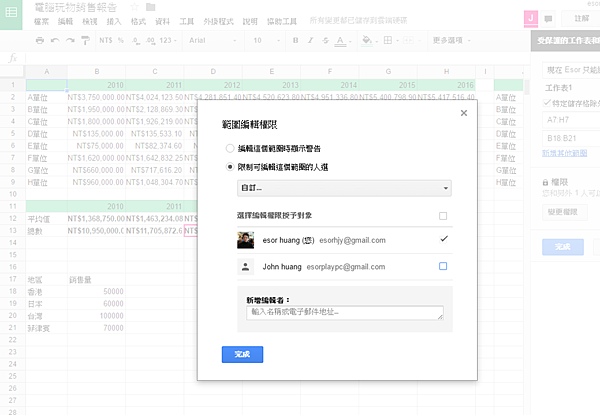Open the 說明 menu
This screenshot has width=600, height=415.
(x=250, y=21)
